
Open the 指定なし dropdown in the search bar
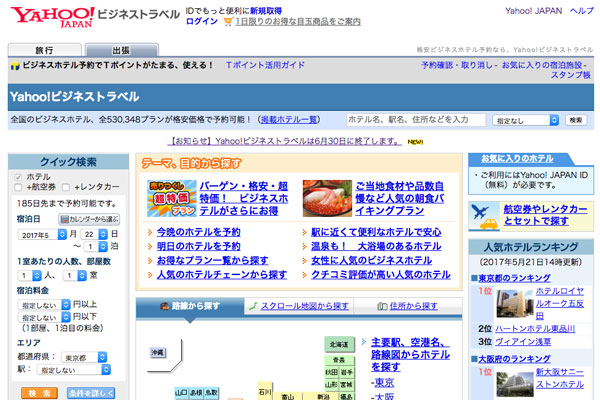click(525, 120)
